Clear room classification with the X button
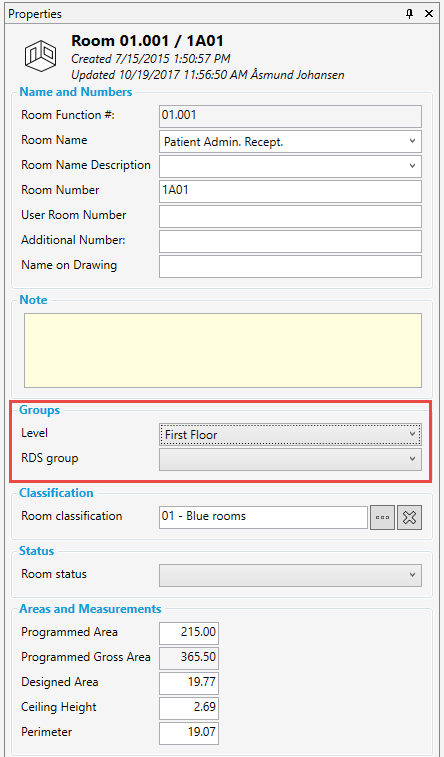Image resolution: width=444 pixels, height=757 pixels. coord(409,518)
